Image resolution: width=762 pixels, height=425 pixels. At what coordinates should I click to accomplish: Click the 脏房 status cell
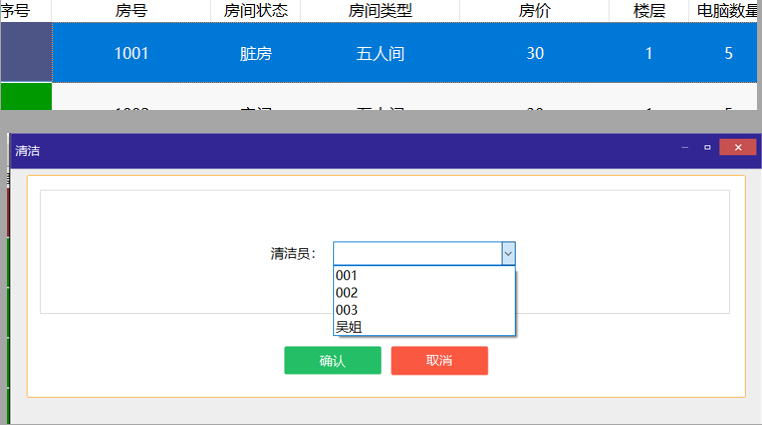click(x=255, y=53)
